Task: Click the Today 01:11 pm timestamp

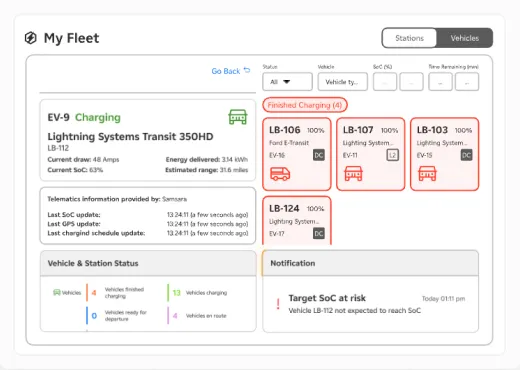Action: tap(443, 299)
